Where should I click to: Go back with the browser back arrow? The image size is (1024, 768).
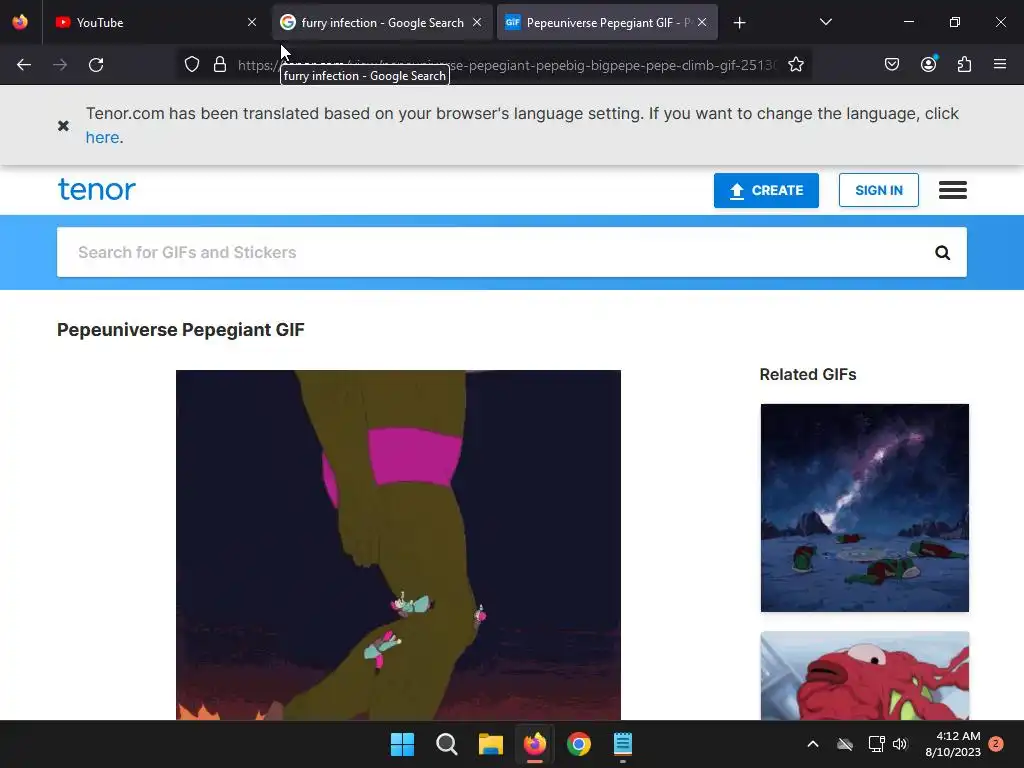pos(24,65)
